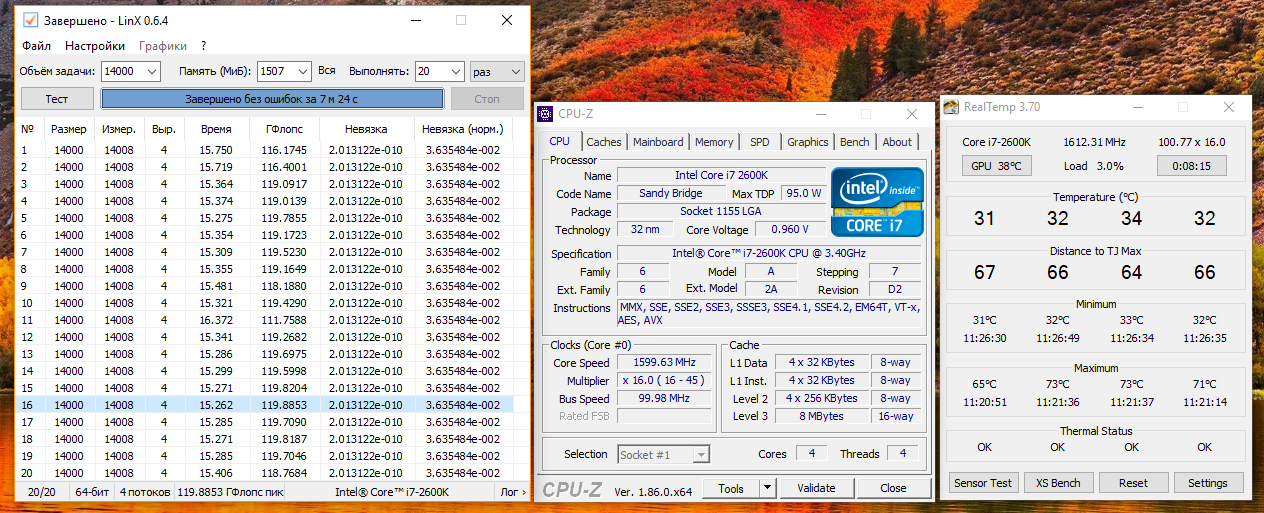Open the раз units dropdown in LinX
Image resolution: width=1264 pixels, height=513 pixels.
click(497, 71)
